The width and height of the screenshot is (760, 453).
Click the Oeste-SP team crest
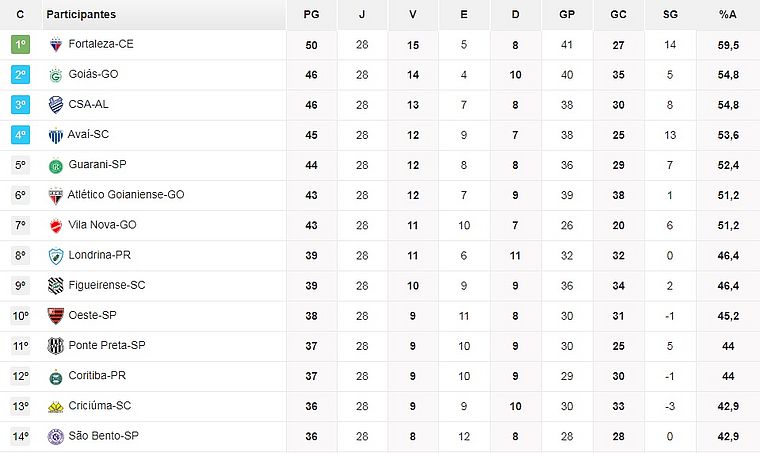click(x=56, y=316)
